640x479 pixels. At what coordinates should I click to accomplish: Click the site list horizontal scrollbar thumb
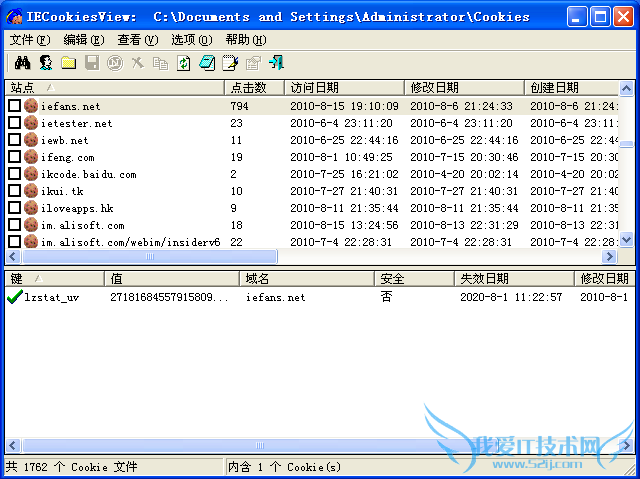(x=150, y=256)
